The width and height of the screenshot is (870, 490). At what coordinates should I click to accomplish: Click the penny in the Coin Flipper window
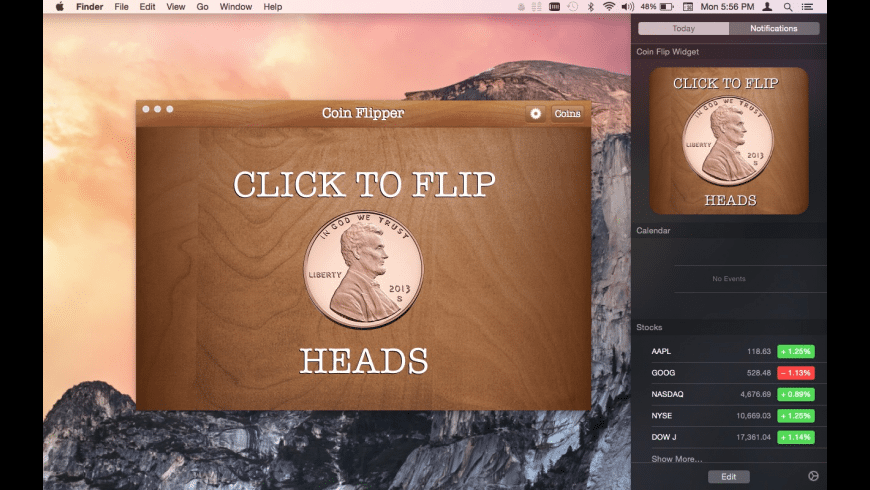coord(363,270)
